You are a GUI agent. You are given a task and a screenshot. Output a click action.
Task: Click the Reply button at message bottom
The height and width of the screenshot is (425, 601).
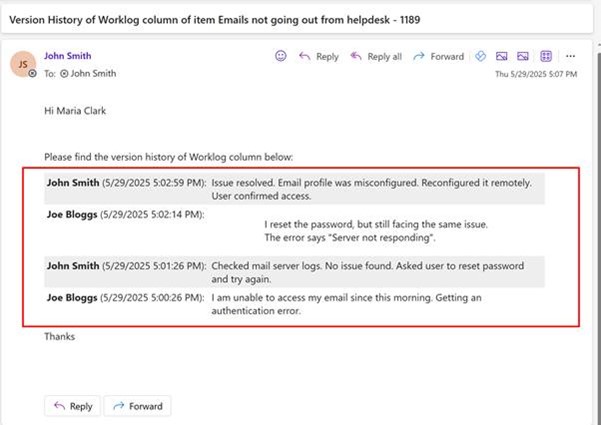point(72,406)
